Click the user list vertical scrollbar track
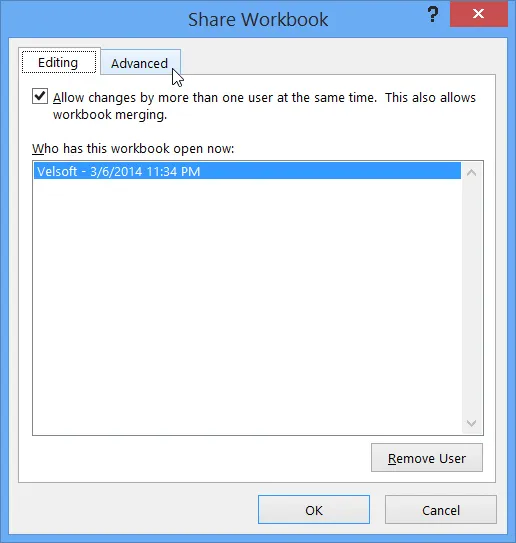This screenshot has width=516, height=543. (472, 298)
